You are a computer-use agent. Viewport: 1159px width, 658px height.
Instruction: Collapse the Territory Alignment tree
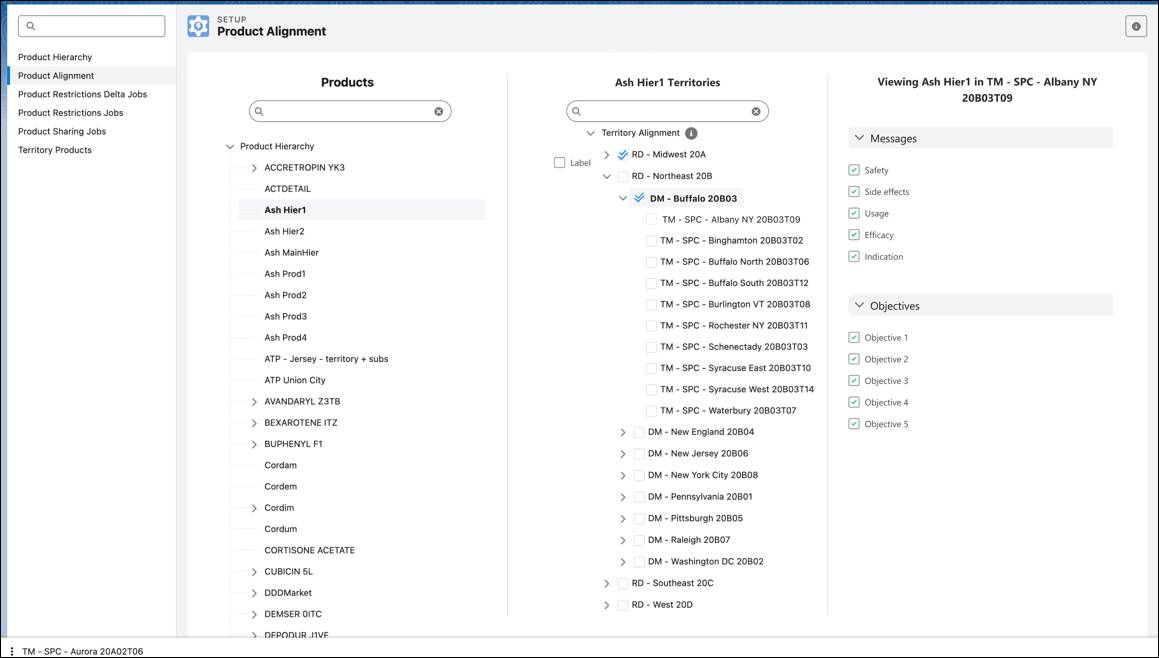tap(591, 133)
